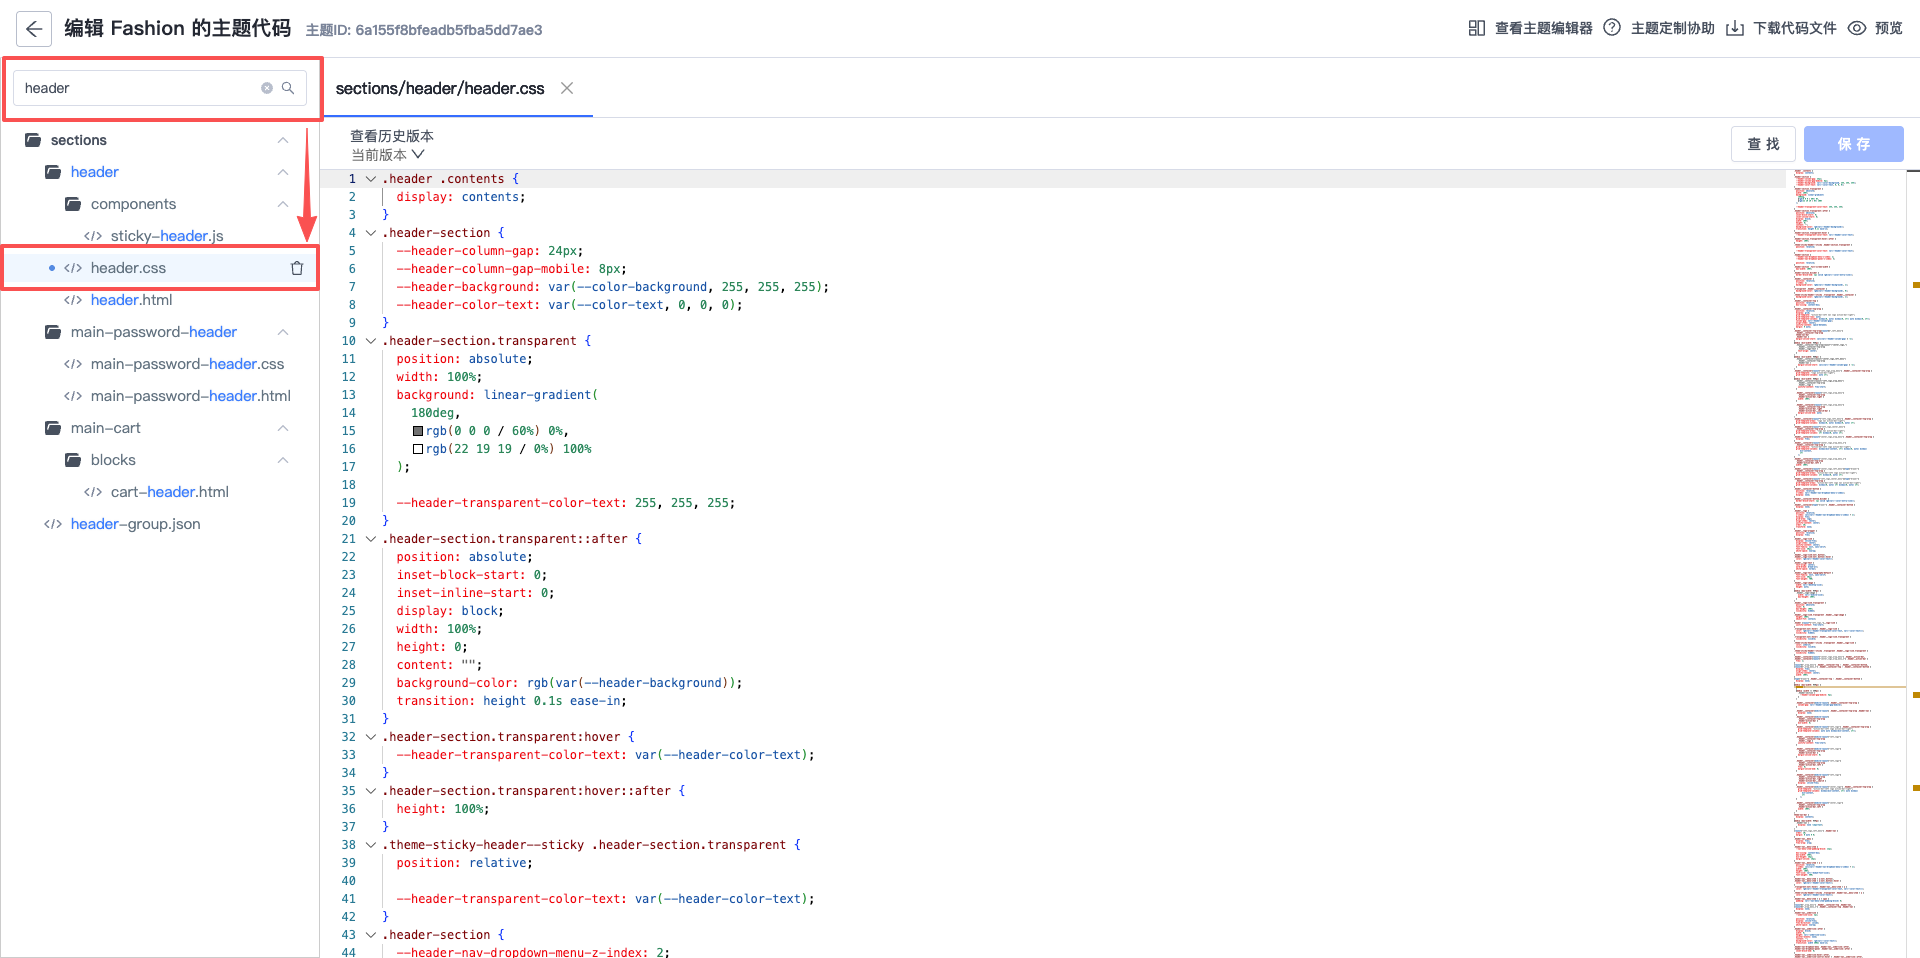
Task: Click the theme ID text
Action: (424, 30)
